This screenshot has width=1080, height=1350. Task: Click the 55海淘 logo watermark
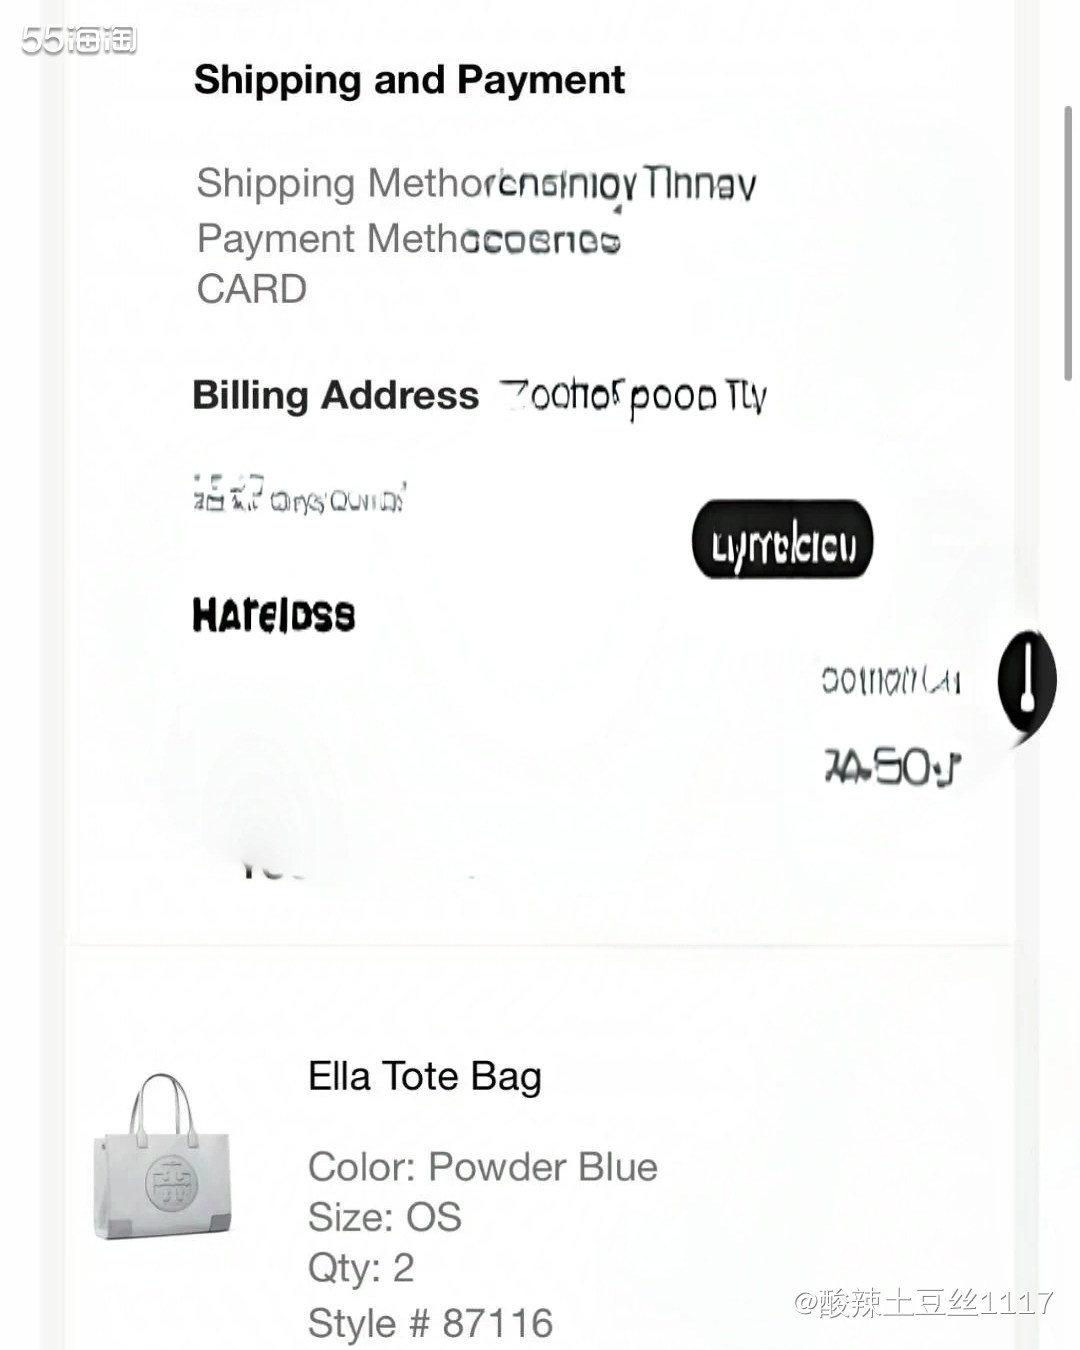coord(78,40)
